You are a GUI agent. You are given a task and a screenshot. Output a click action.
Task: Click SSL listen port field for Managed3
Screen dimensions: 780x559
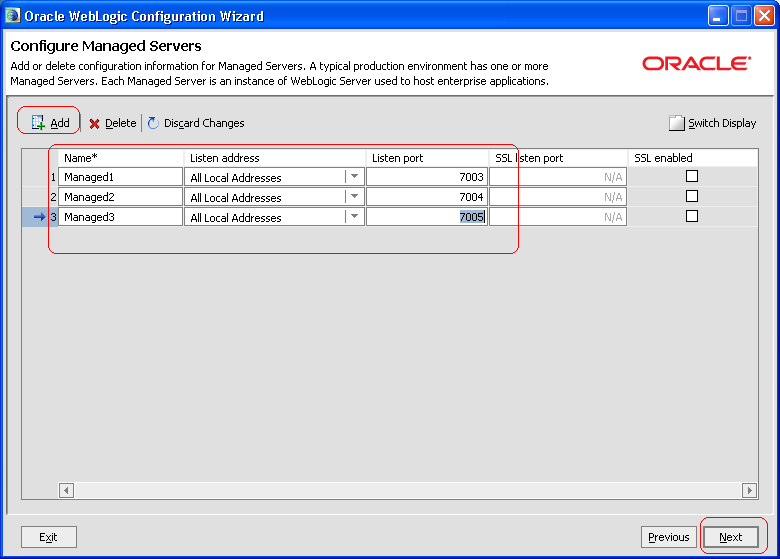pyautogui.click(x=558, y=216)
